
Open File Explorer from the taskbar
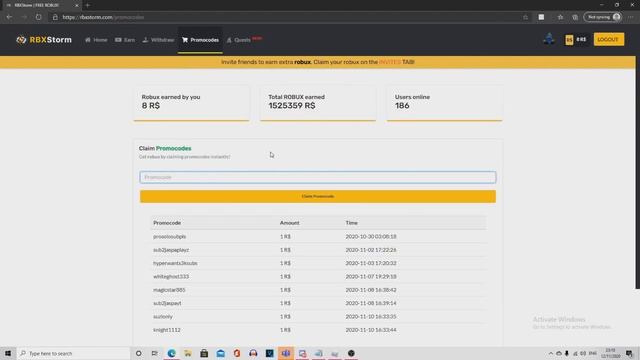tap(188, 353)
